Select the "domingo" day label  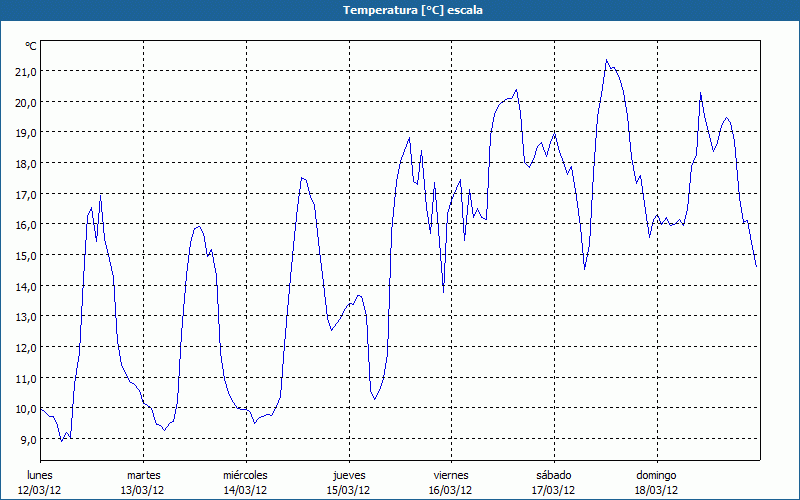(x=656, y=474)
